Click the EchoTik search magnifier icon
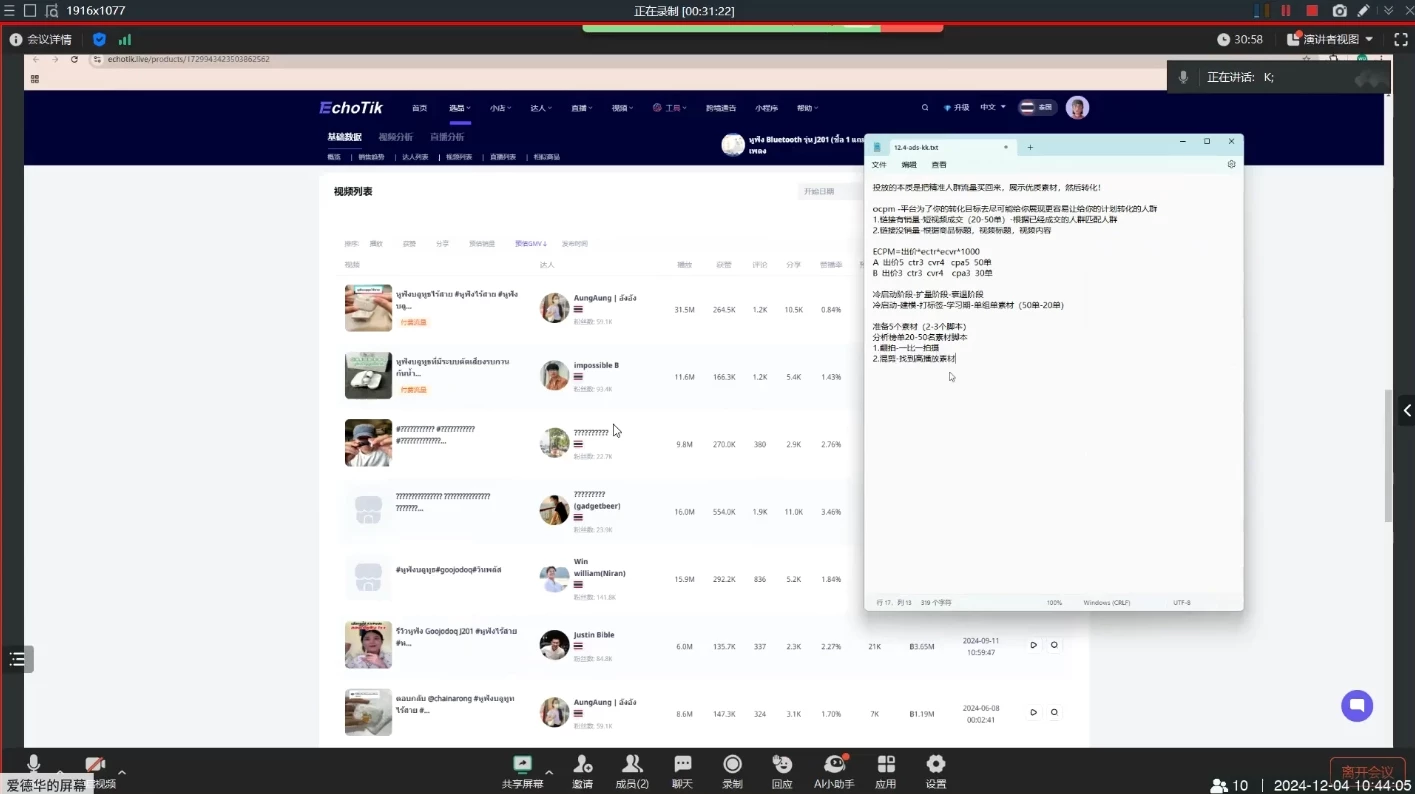Viewport: 1415px width, 794px height. 925,108
